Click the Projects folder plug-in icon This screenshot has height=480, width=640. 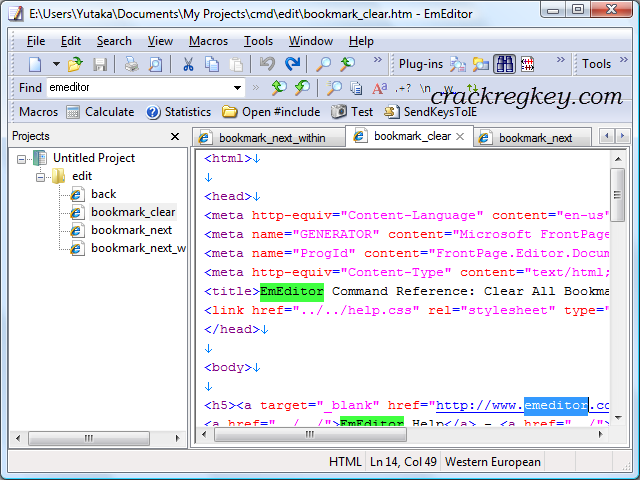click(481, 64)
